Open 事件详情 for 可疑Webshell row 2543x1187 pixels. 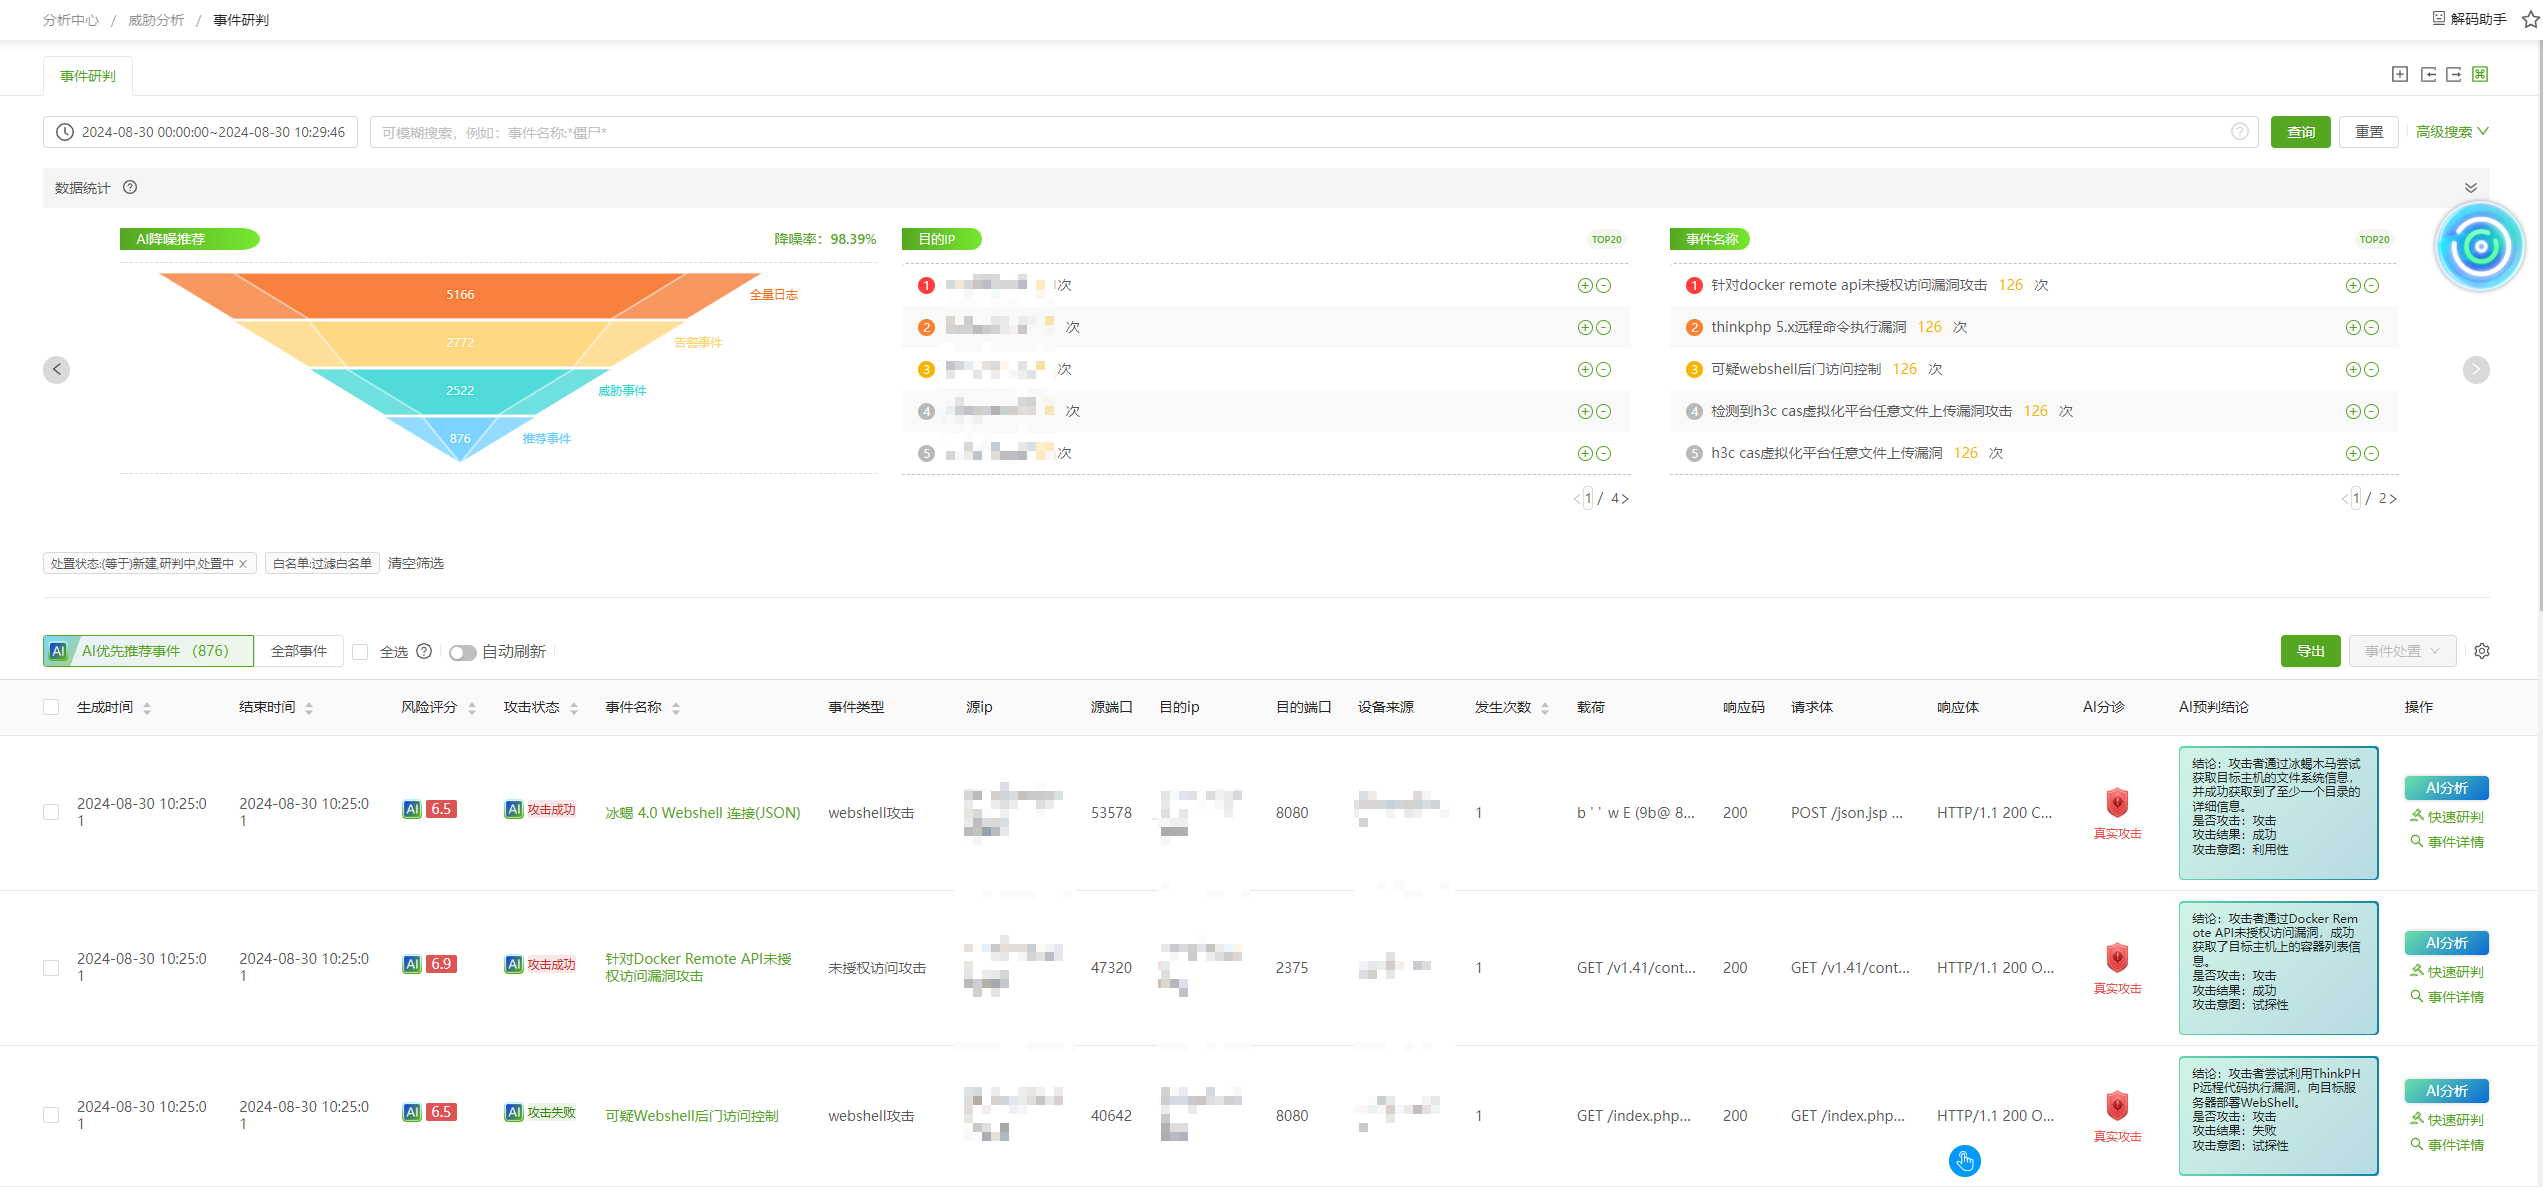[x=2447, y=1145]
